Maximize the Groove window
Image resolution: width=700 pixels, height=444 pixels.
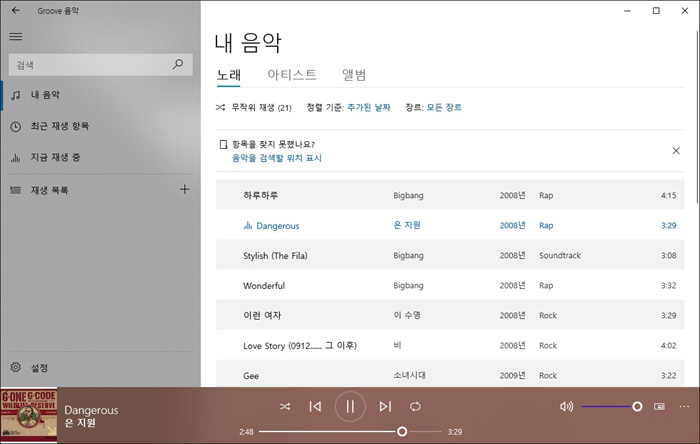coord(656,11)
